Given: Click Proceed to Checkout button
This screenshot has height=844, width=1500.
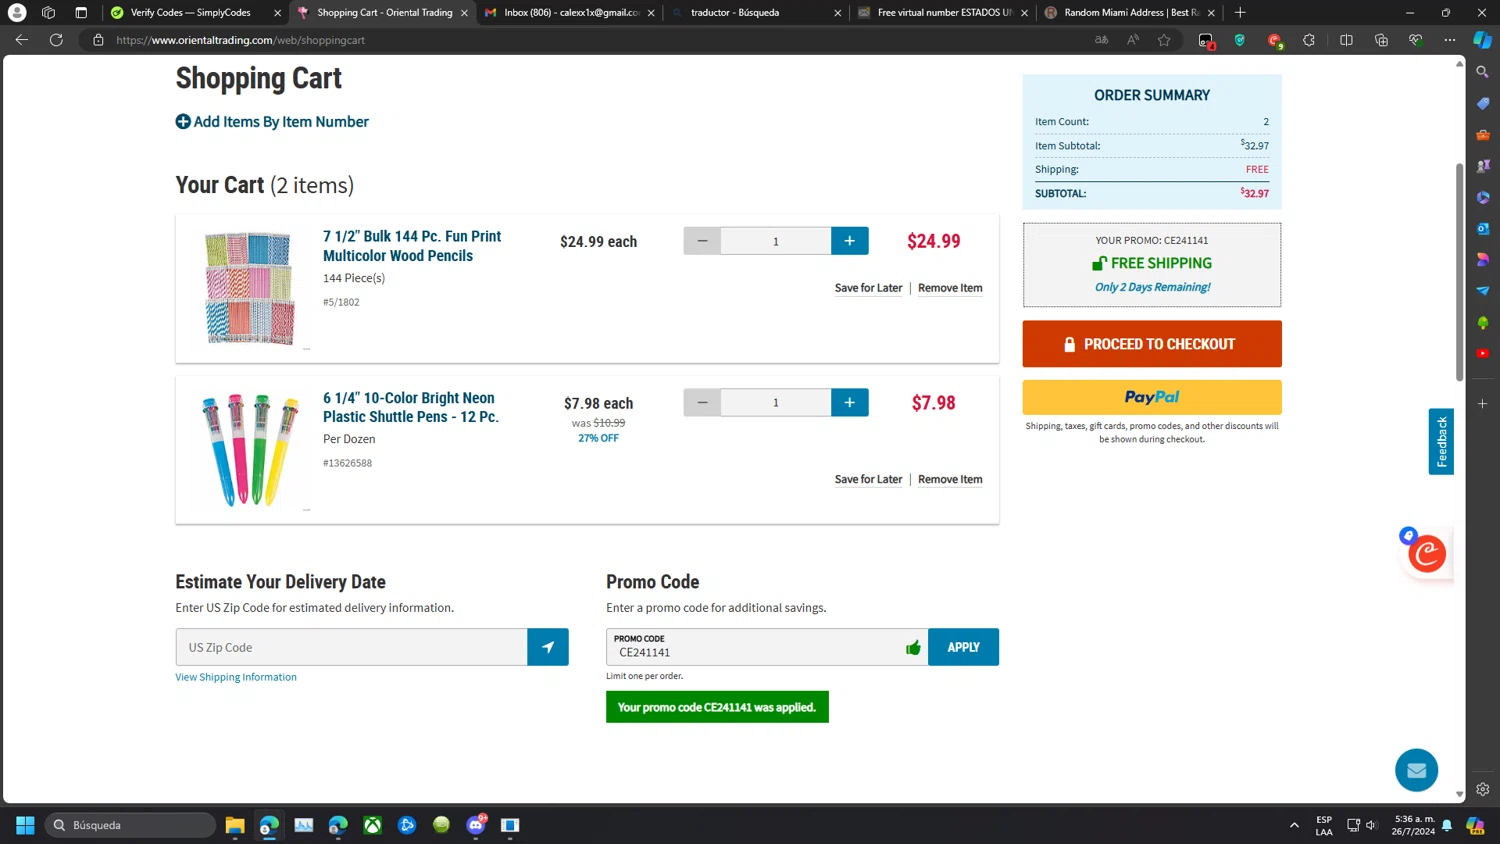Looking at the screenshot, I should coord(1152,344).
